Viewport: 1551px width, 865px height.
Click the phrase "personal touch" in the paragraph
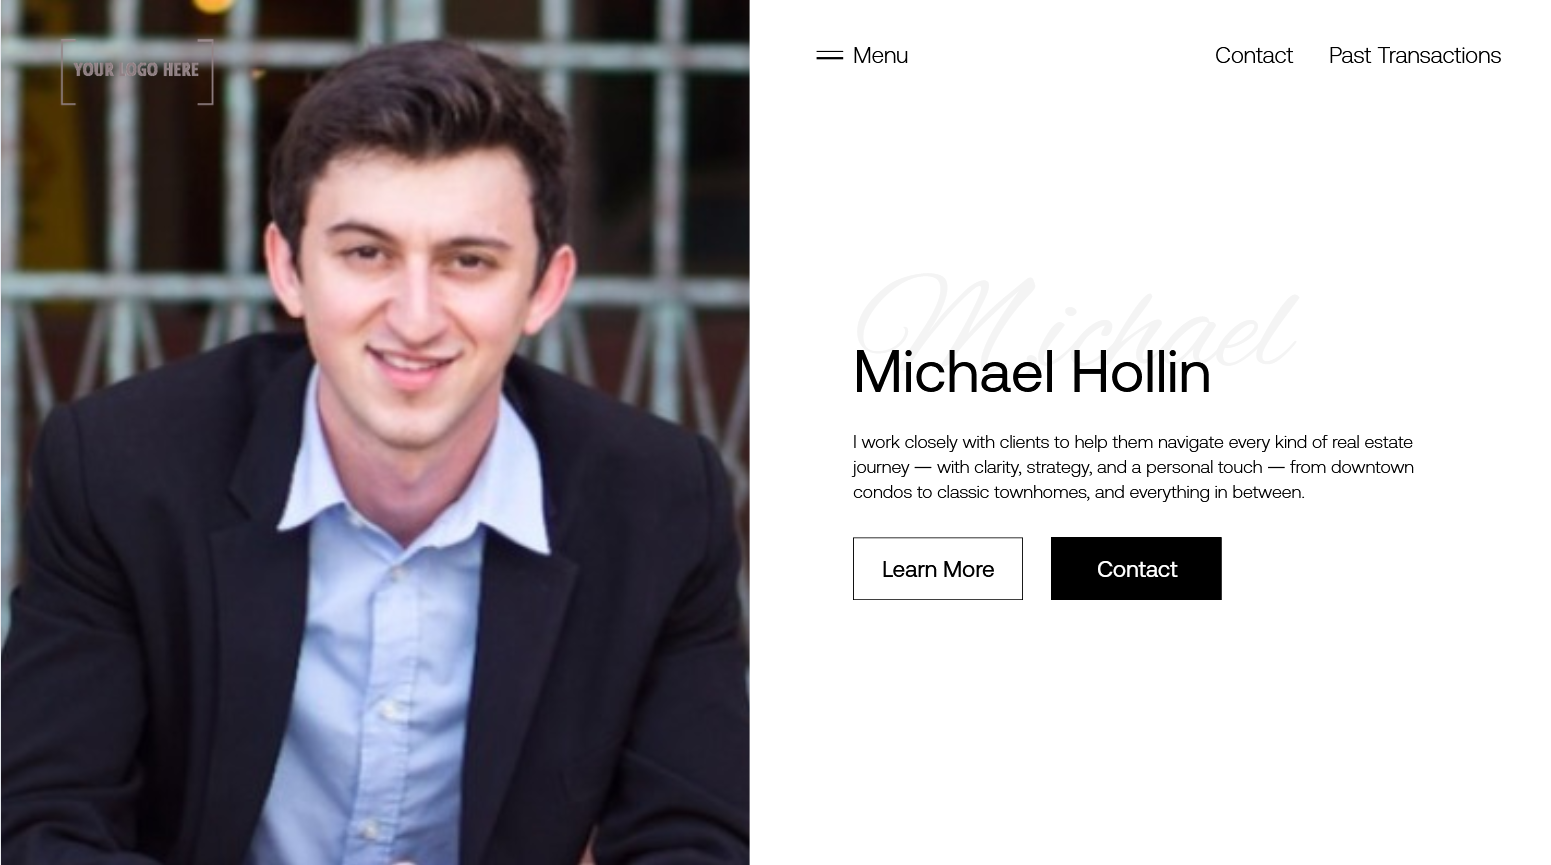[x=1203, y=467]
